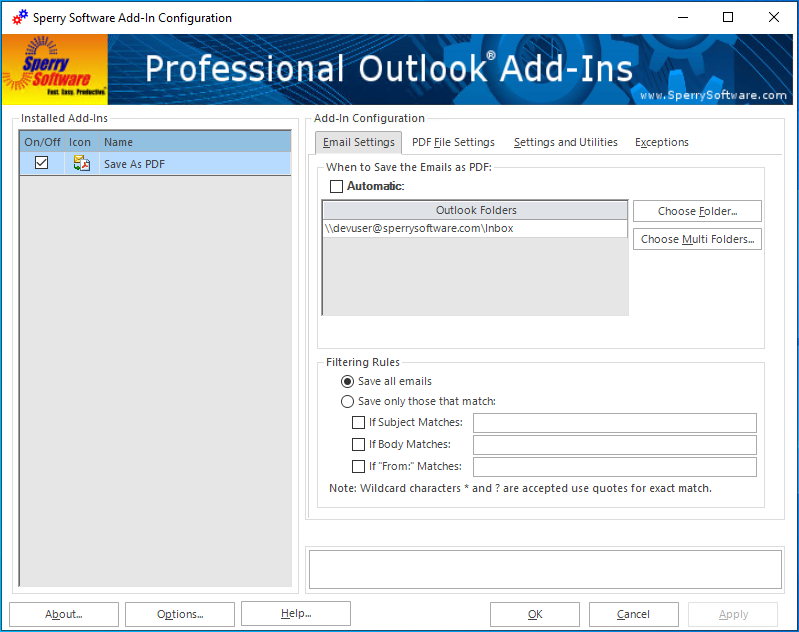The width and height of the screenshot is (799, 632).
Task: Click the Options... button
Action: pyautogui.click(x=180, y=614)
